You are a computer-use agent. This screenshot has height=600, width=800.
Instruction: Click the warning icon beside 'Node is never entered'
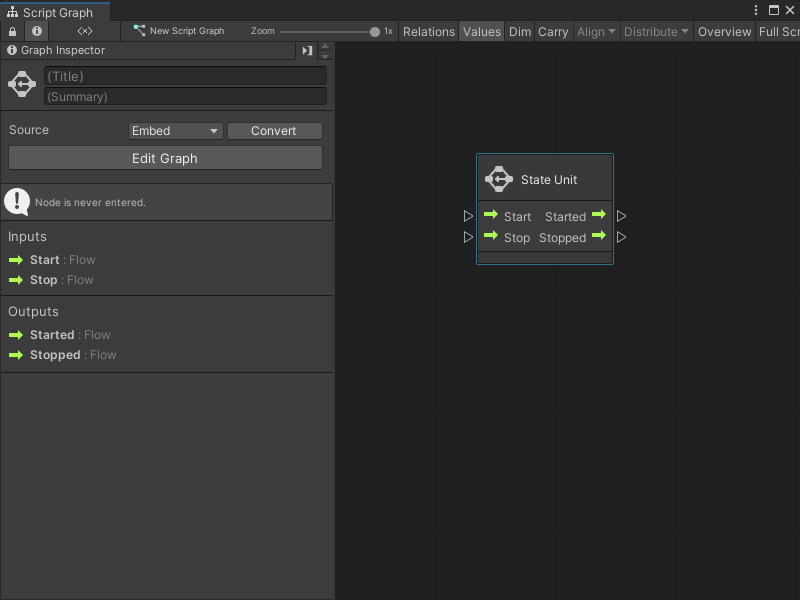click(17, 201)
